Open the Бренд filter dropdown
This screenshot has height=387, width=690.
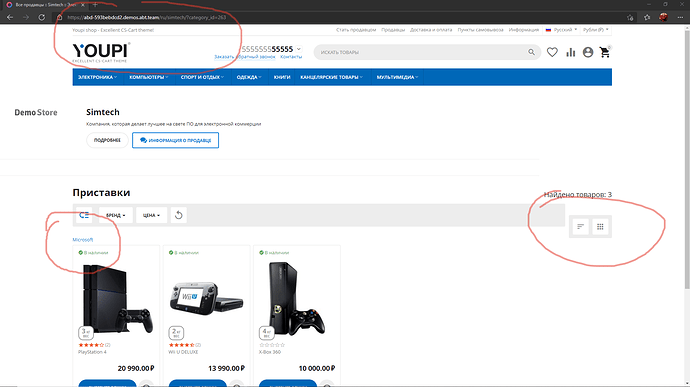pos(115,215)
